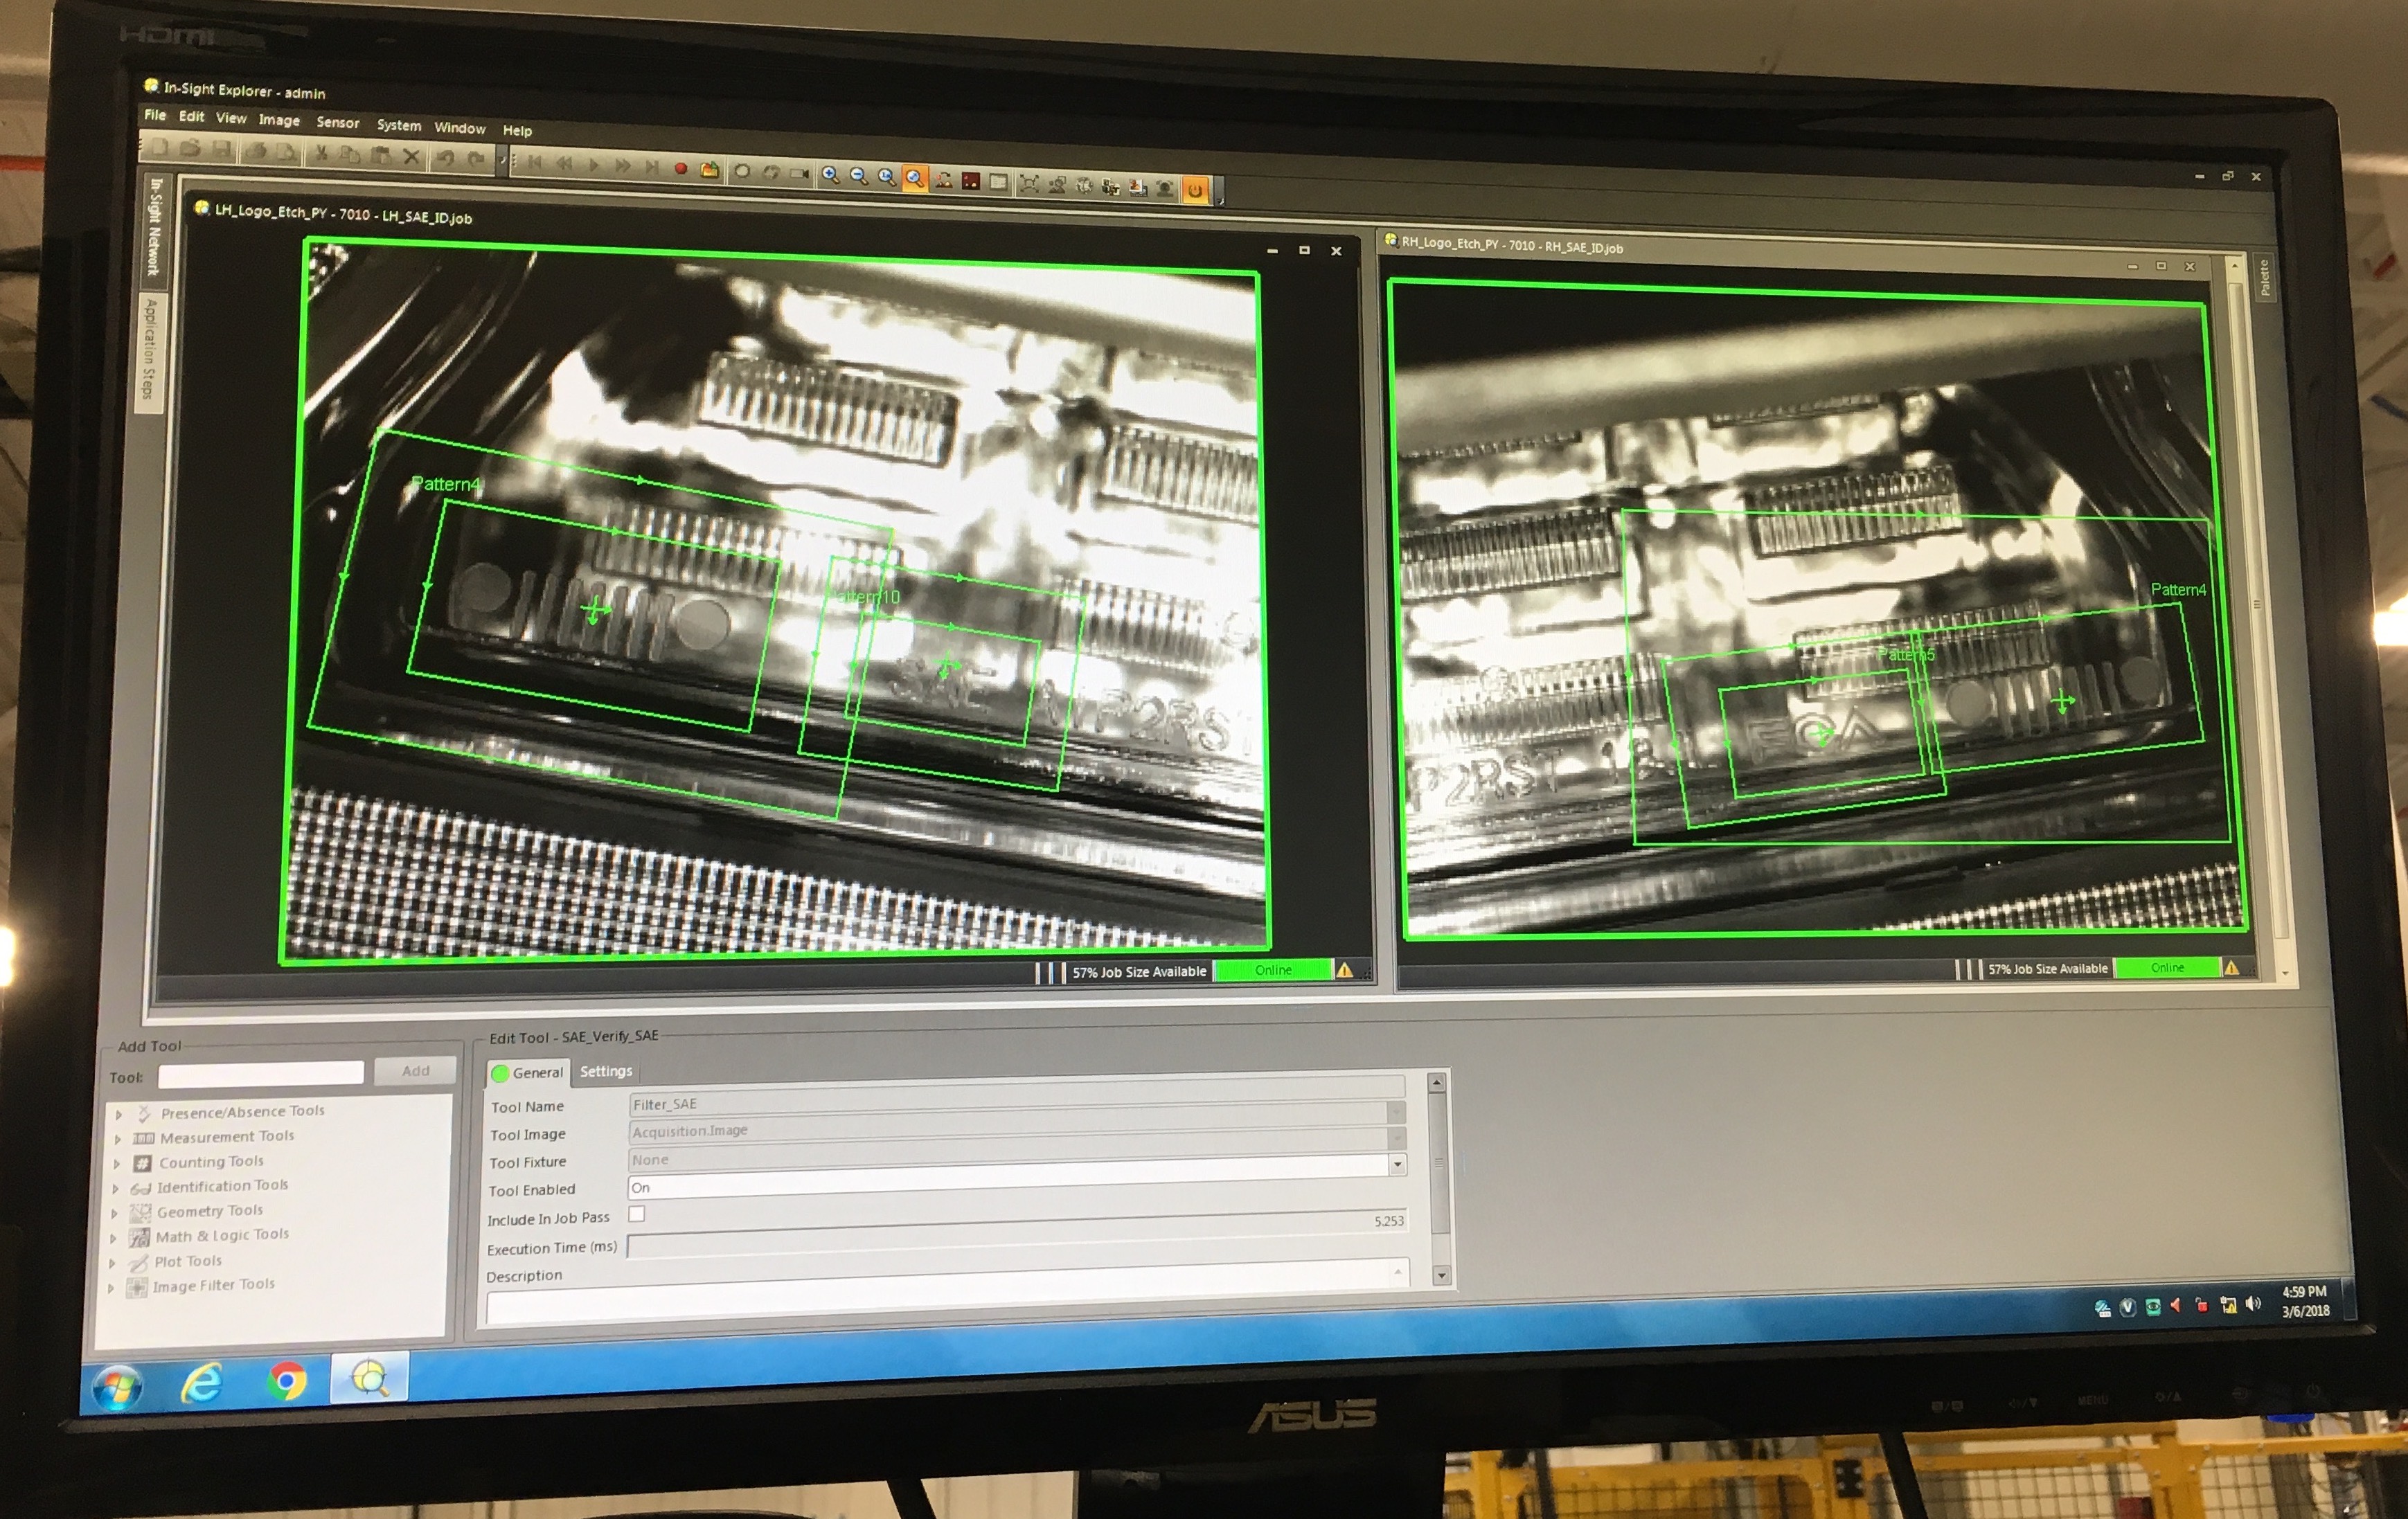This screenshot has width=2408, height=1519.
Task: Expand the Image Filter Tools category
Action: pyautogui.click(x=111, y=1288)
